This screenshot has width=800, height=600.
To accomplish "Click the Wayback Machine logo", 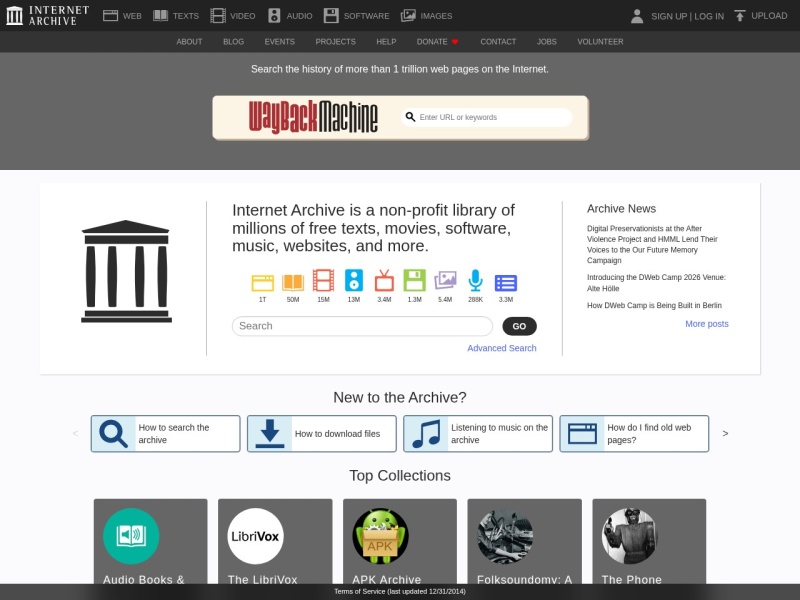I will tap(313, 115).
